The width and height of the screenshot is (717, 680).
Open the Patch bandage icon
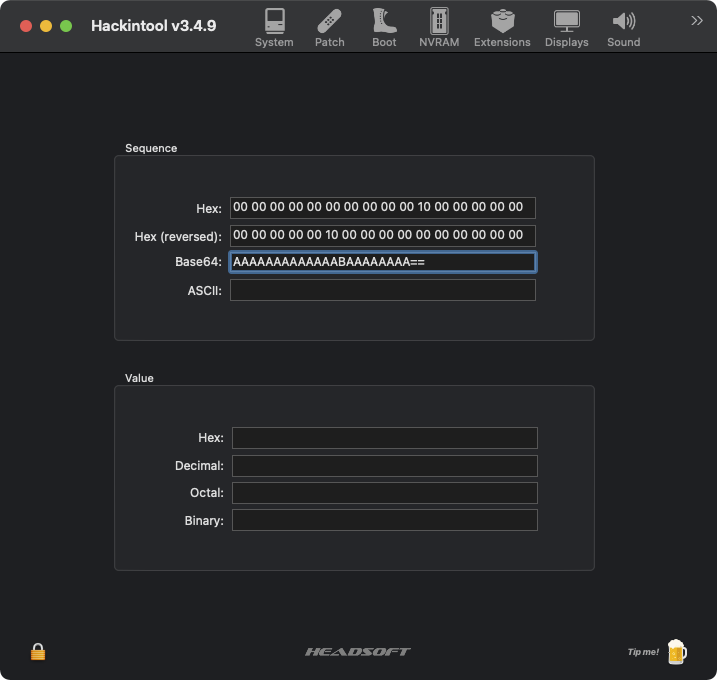[x=329, y=27]
